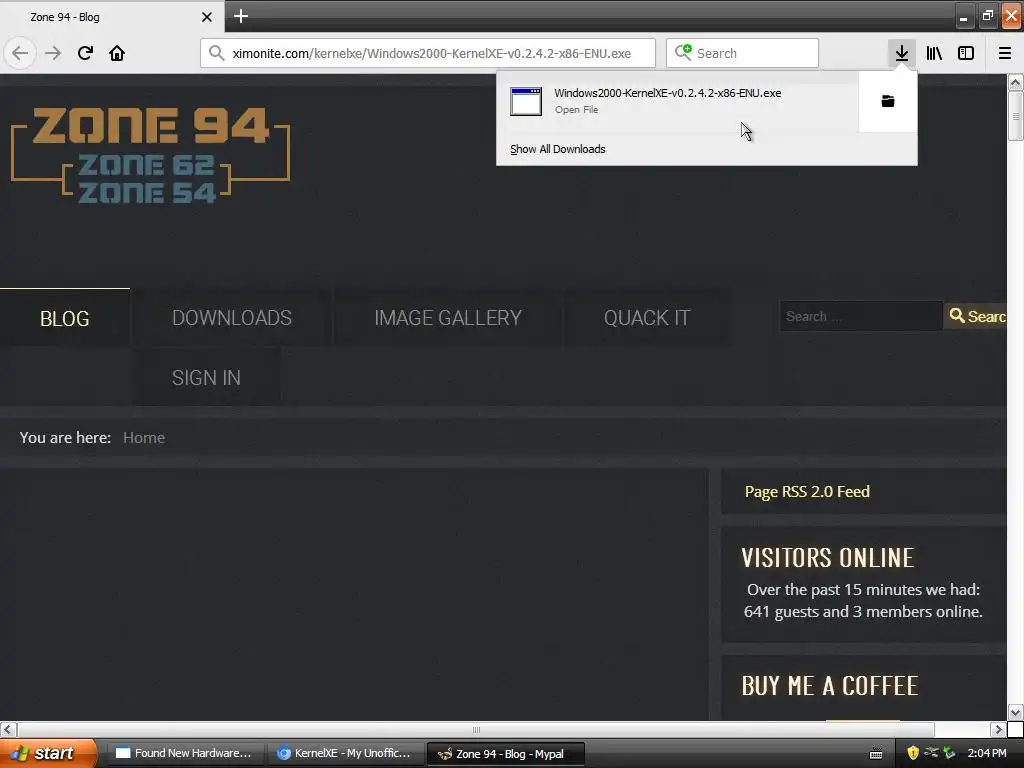
Task: Click the vertical scrollbar up arrow
Action: pyautogui.click(x=1015, y=82)
